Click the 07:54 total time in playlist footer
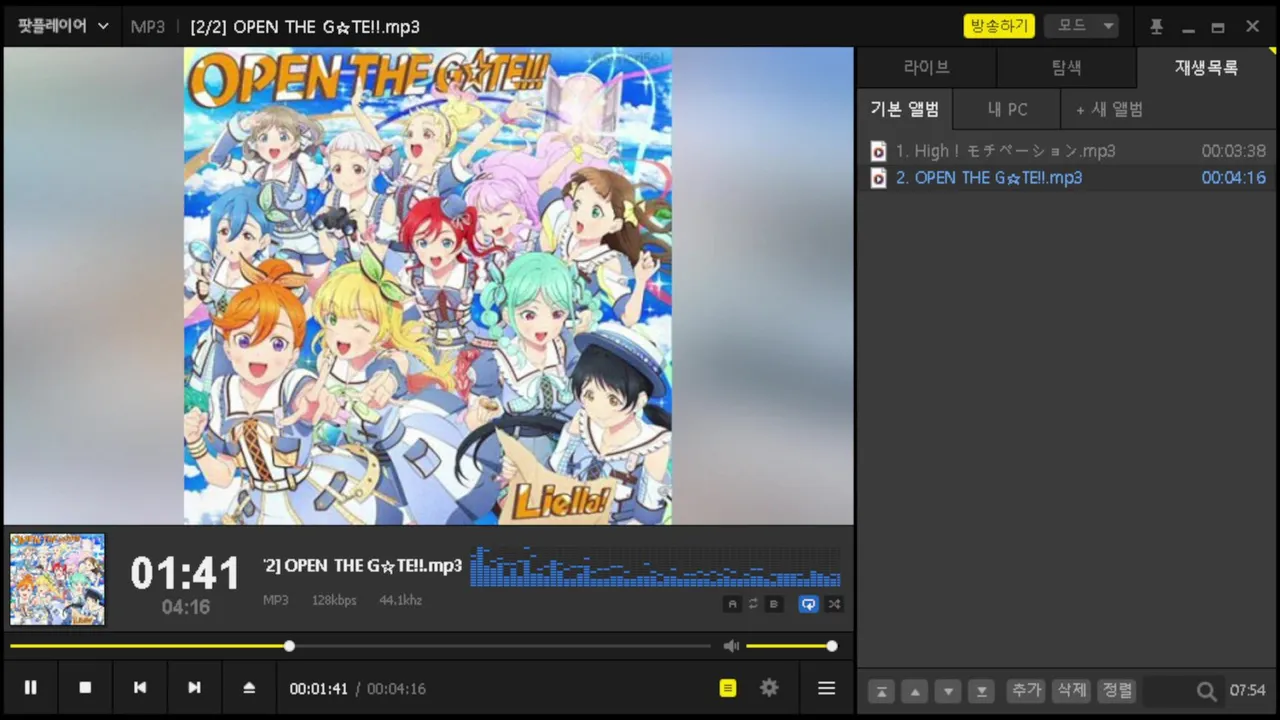Viewport: 1280px width, 720px height. point(1248,691)
